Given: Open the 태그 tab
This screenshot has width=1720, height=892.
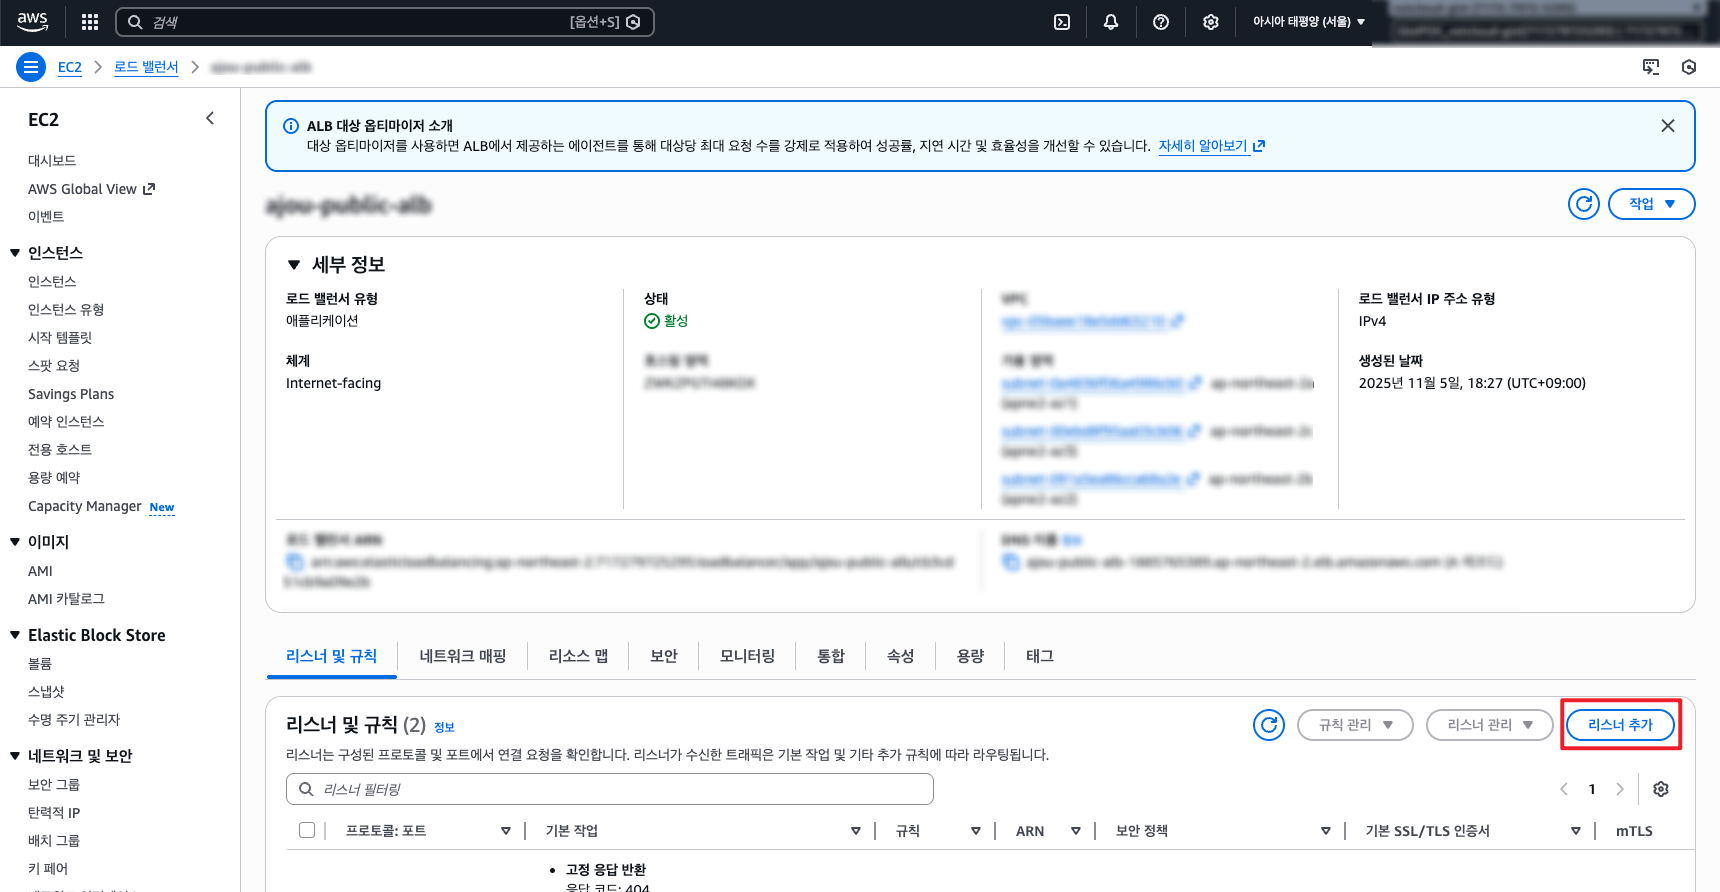Looking at the screenshot, I should [x=1040, y=656].
